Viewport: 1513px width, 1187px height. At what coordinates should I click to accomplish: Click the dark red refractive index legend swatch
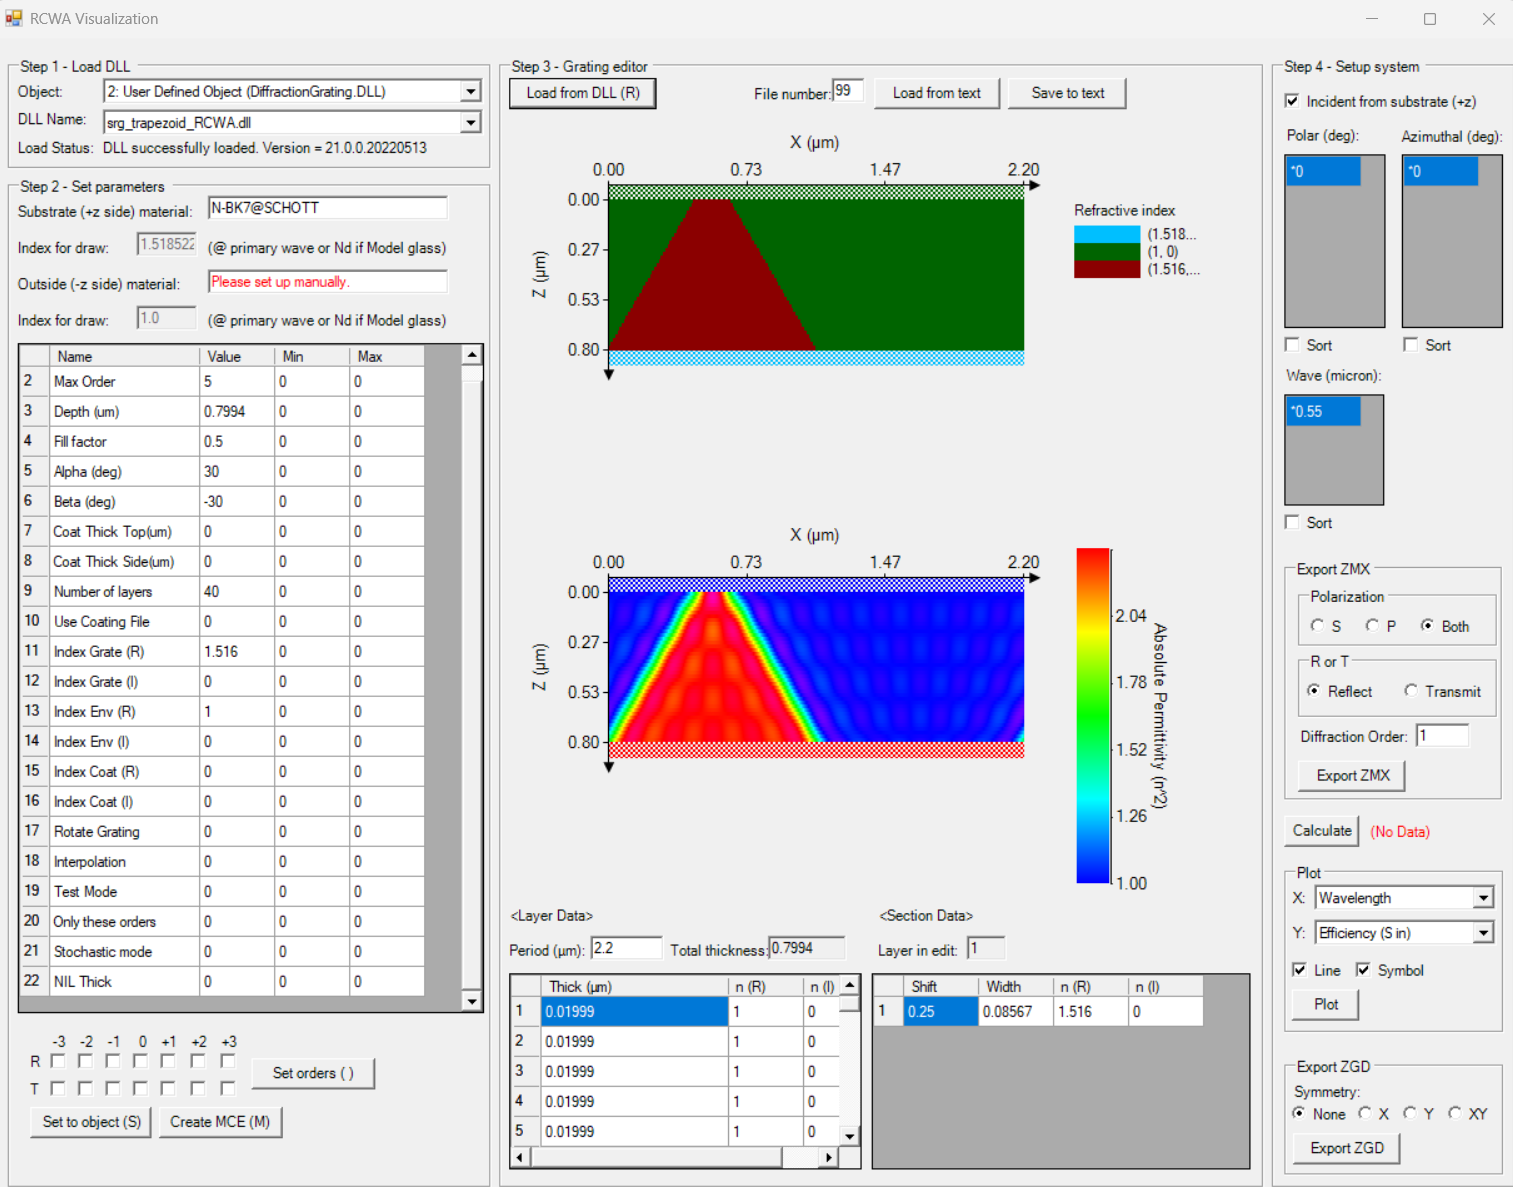pos(1106,270)
